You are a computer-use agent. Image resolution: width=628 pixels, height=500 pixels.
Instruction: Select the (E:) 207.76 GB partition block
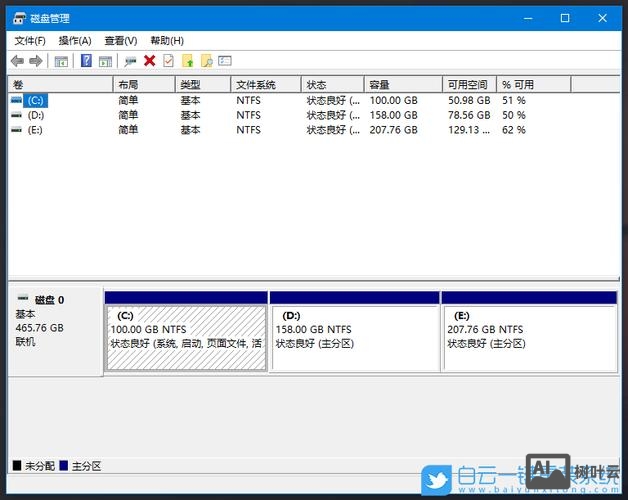pos(529,332)
